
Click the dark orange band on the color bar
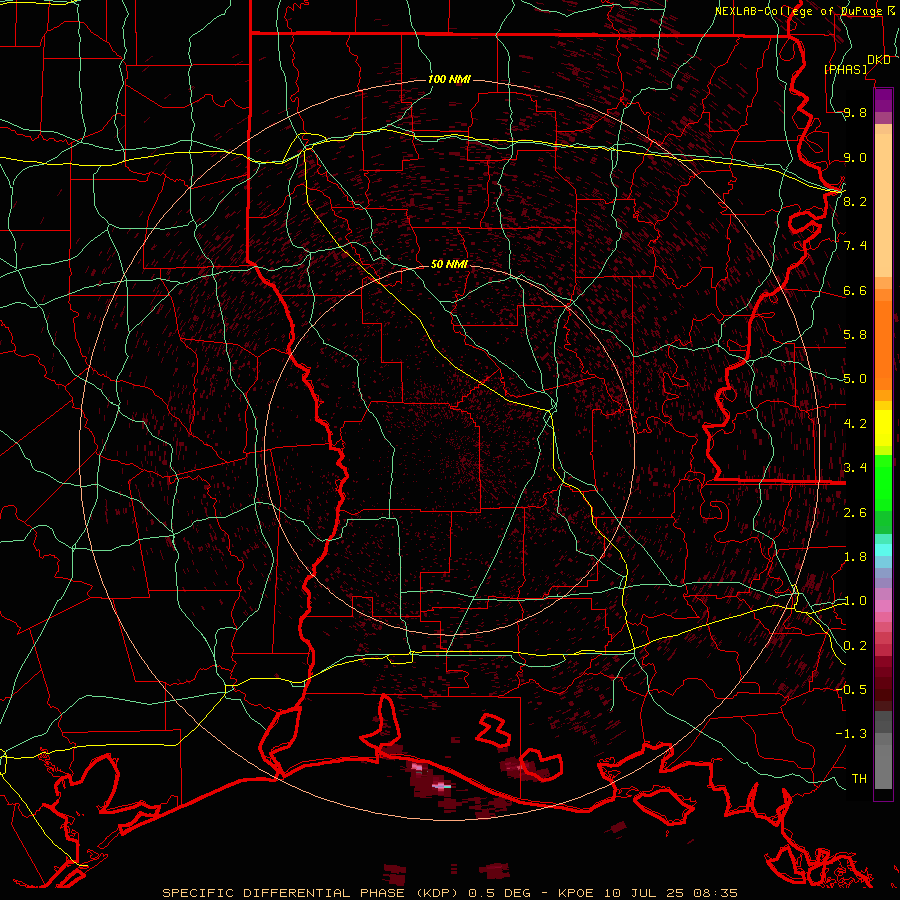[883, 344]
